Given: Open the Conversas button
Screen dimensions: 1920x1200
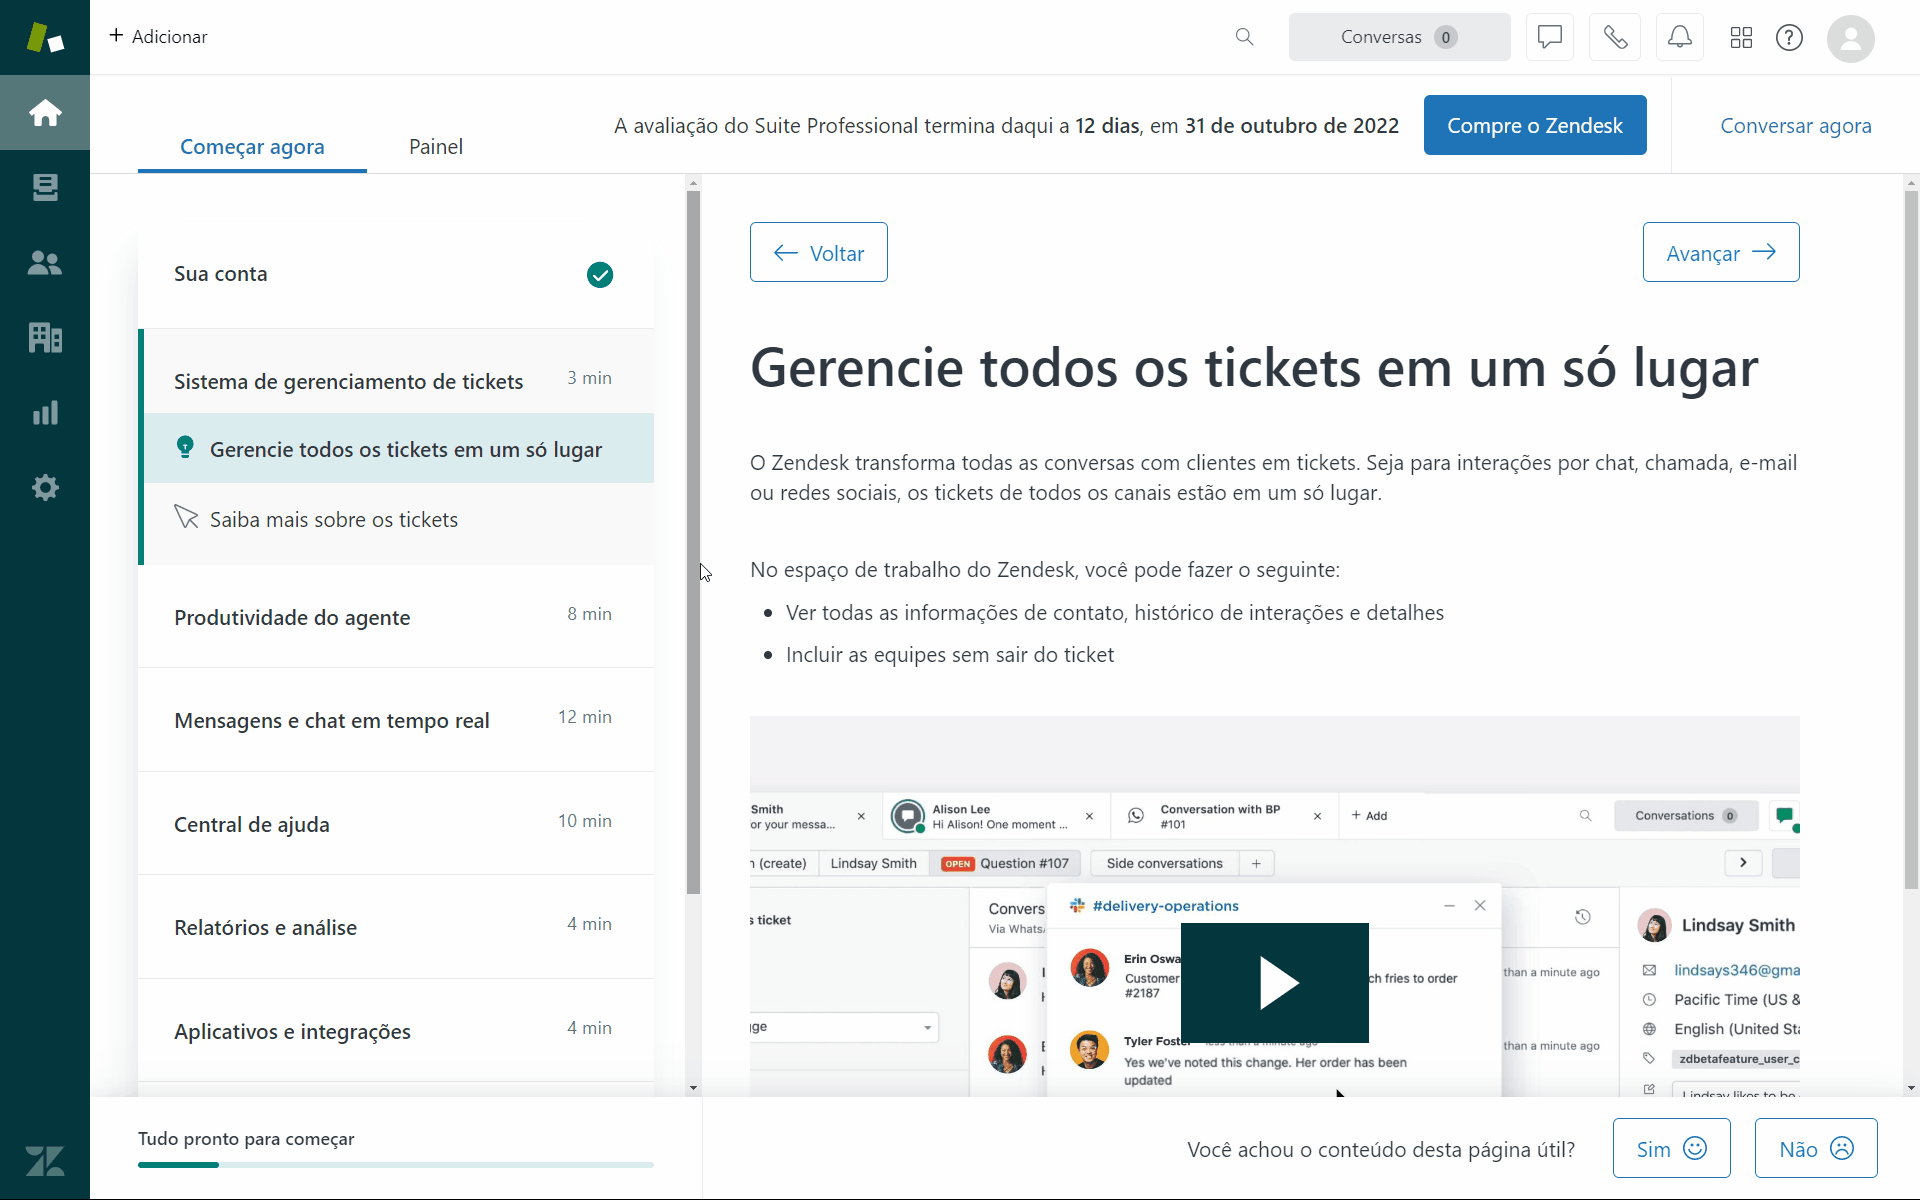Looking at the screenshot, I should point(1399,37).
